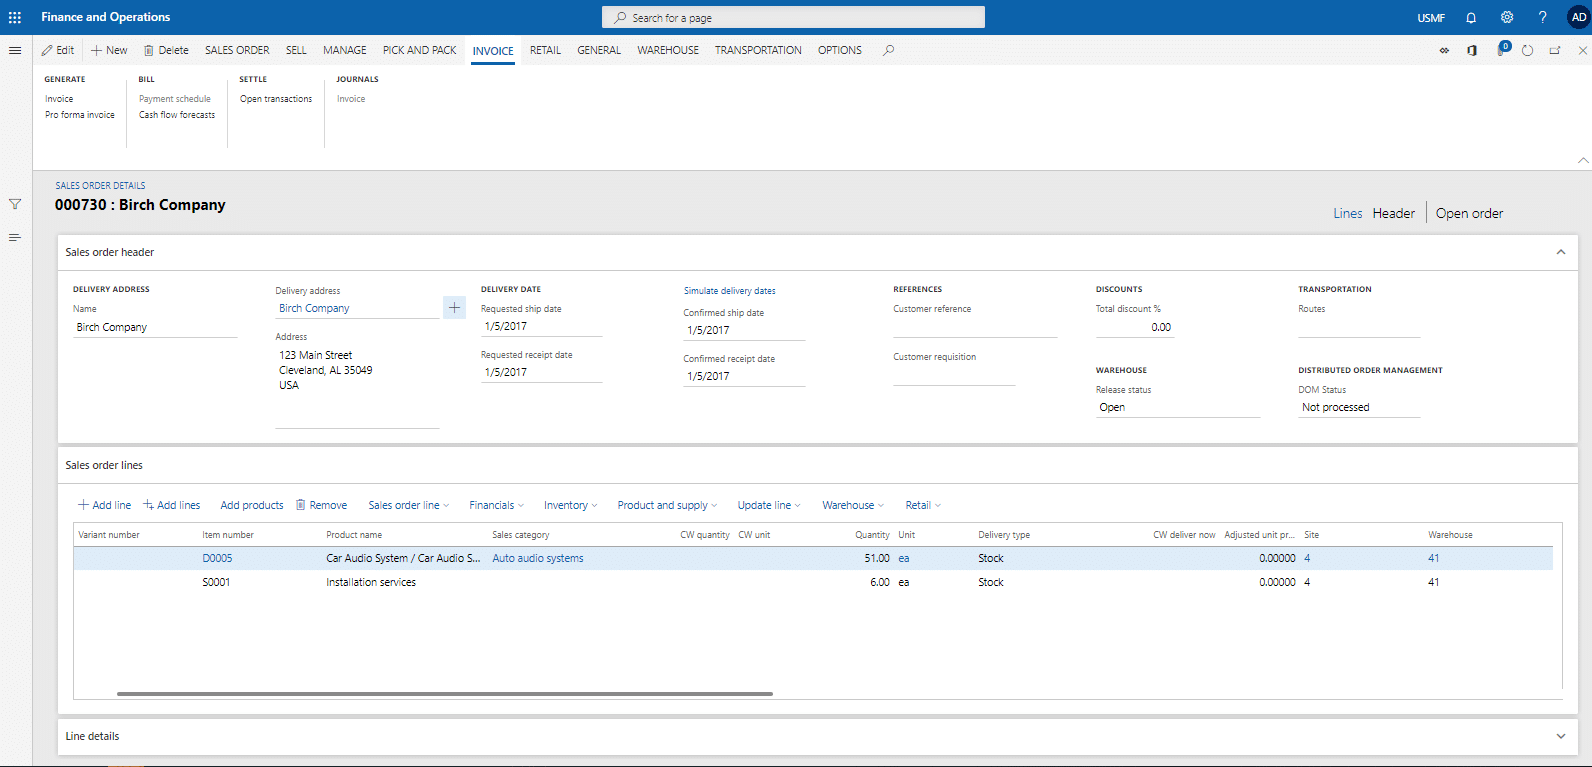Switch to the RETAIL ribbon tab

[x=545, y=50]
